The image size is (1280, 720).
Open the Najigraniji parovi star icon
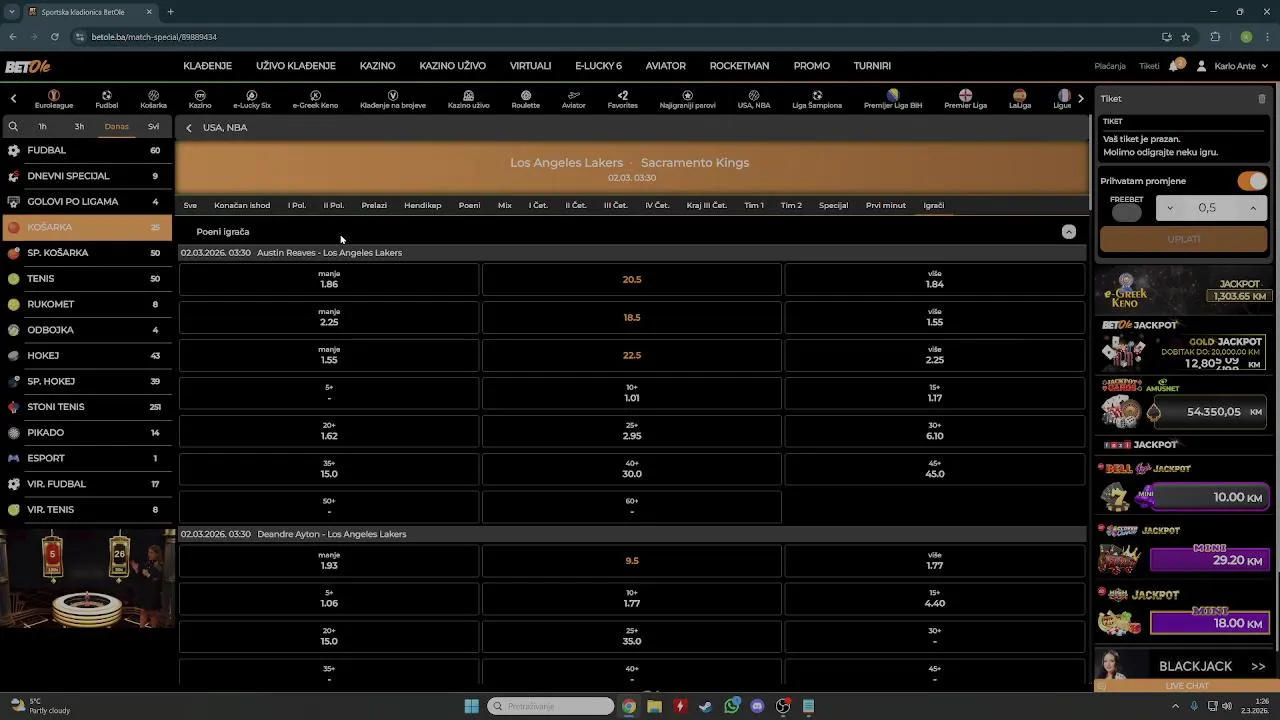point(687,99)
